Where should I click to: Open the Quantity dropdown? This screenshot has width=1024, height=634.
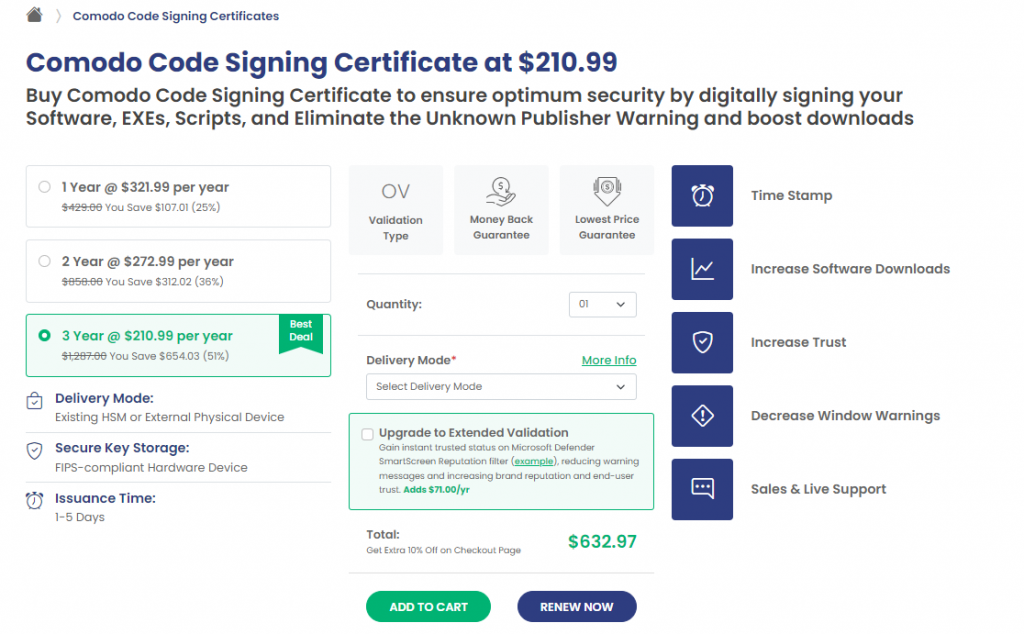602,304
